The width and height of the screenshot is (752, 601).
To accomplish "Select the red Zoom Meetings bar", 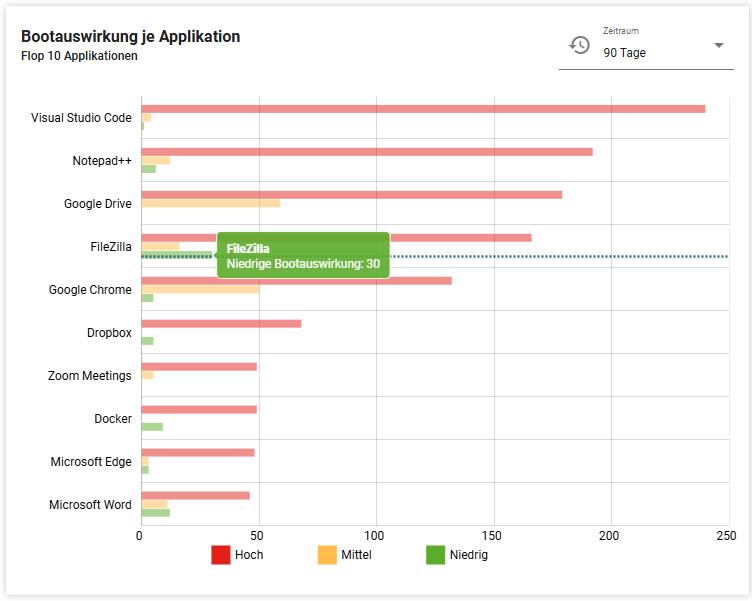I will (198, 366).
